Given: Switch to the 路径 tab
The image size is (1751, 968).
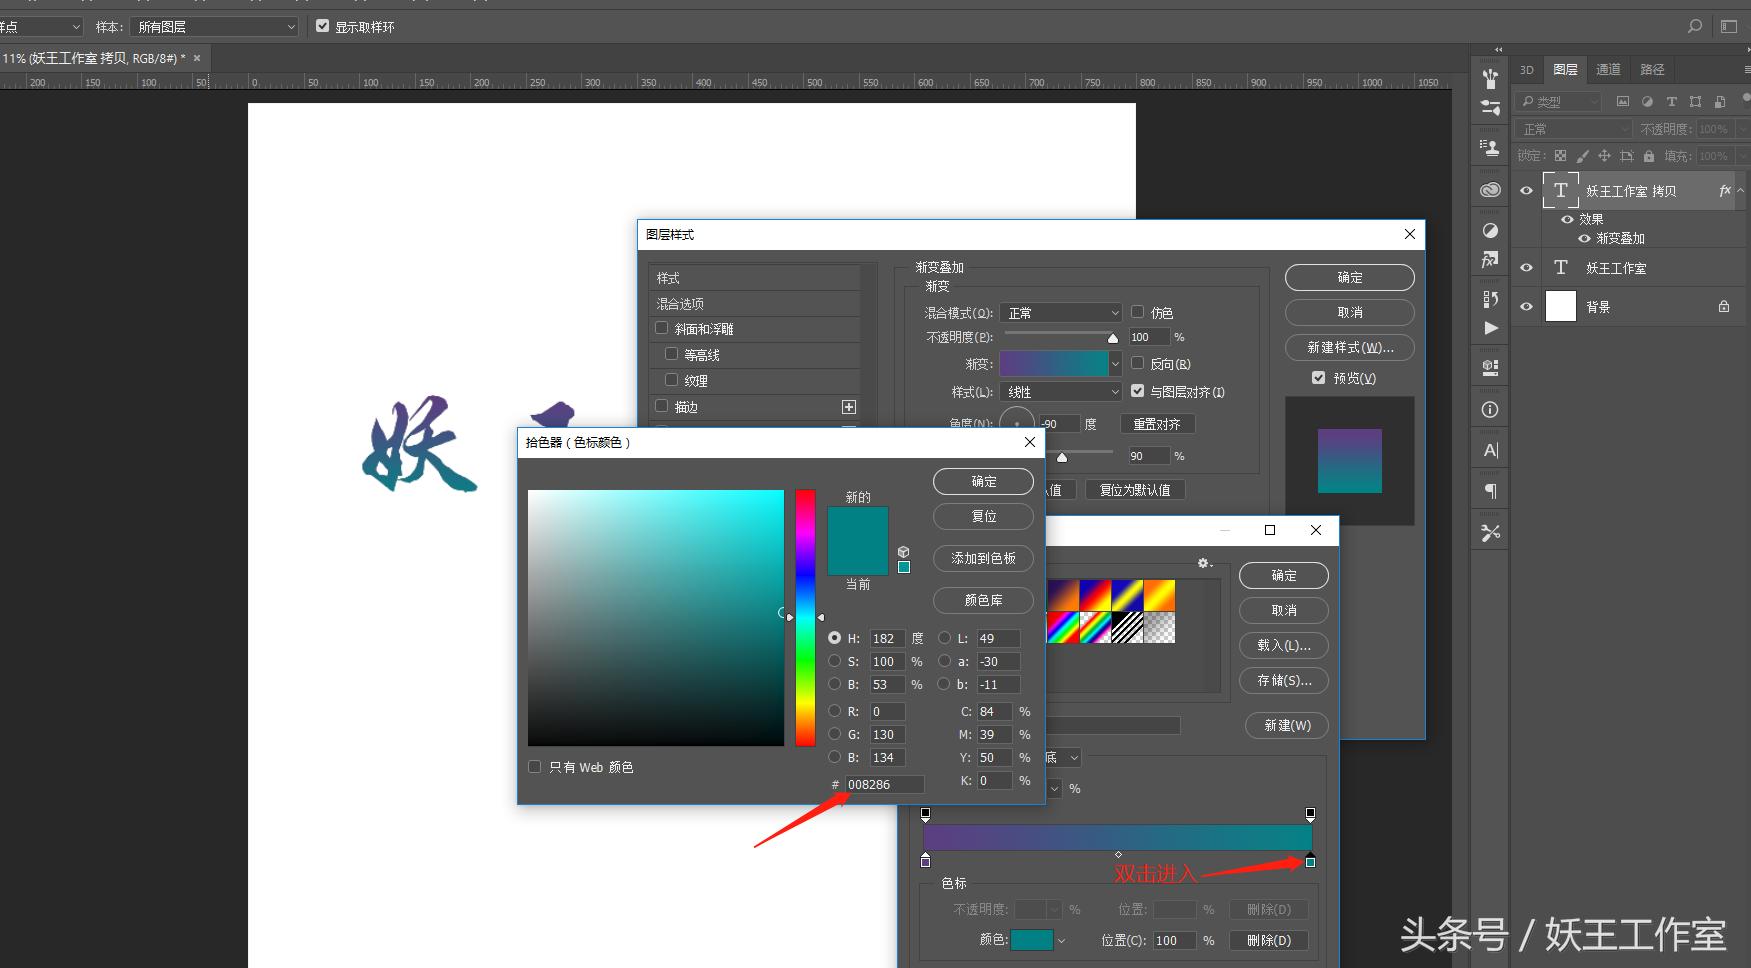Looking at the screenshot, I should tap(1652, 69).
